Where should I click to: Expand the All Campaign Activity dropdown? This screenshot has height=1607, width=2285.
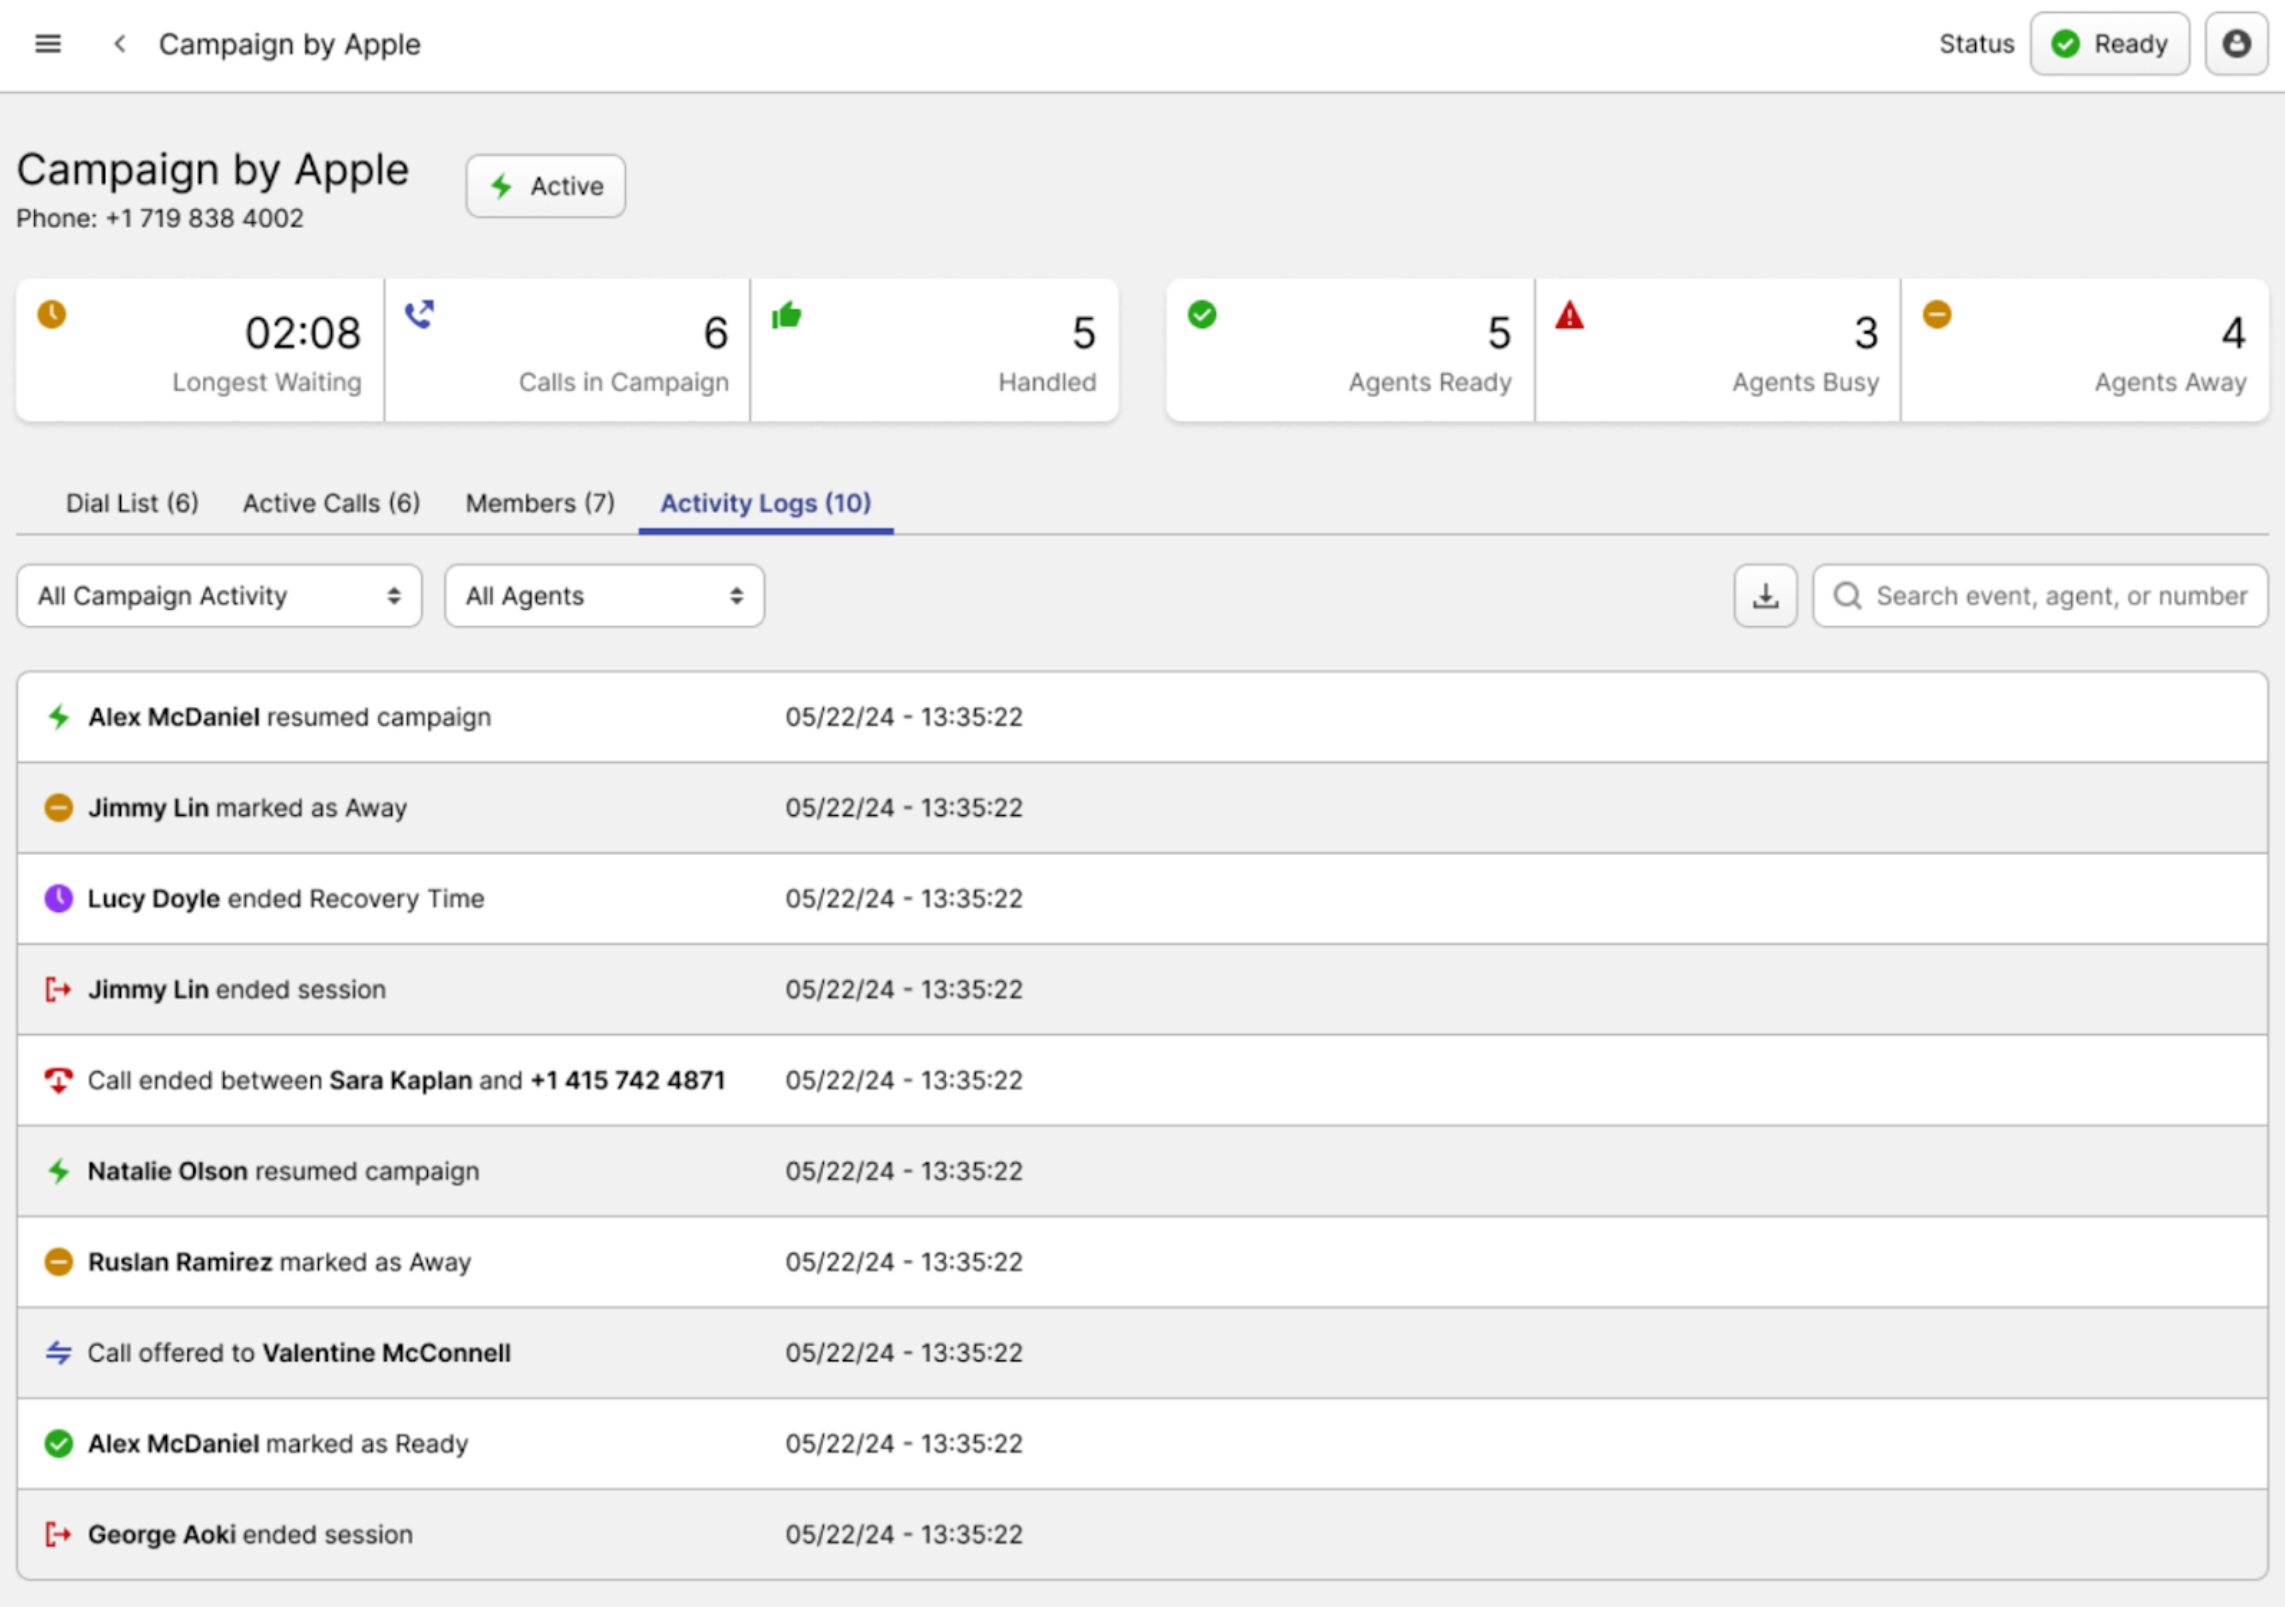(219, 596)
